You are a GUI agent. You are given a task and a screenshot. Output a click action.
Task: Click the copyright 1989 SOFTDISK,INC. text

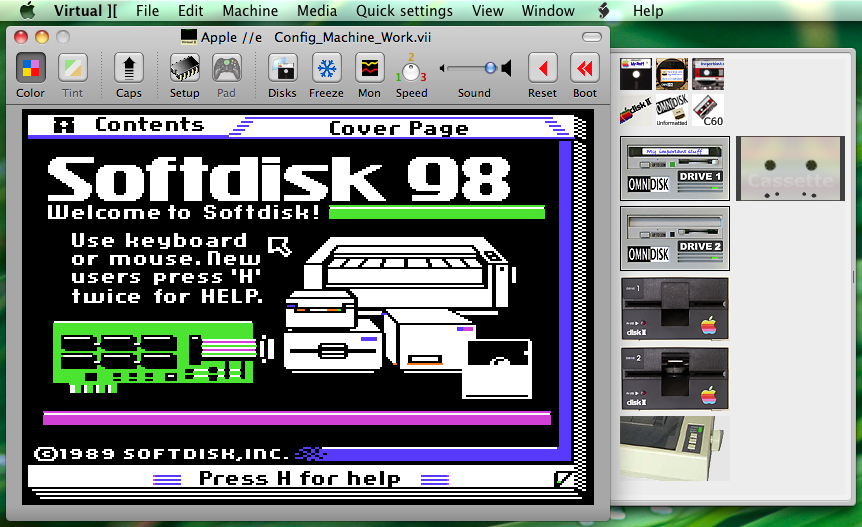pyautogui.click(x=161, y=454)
